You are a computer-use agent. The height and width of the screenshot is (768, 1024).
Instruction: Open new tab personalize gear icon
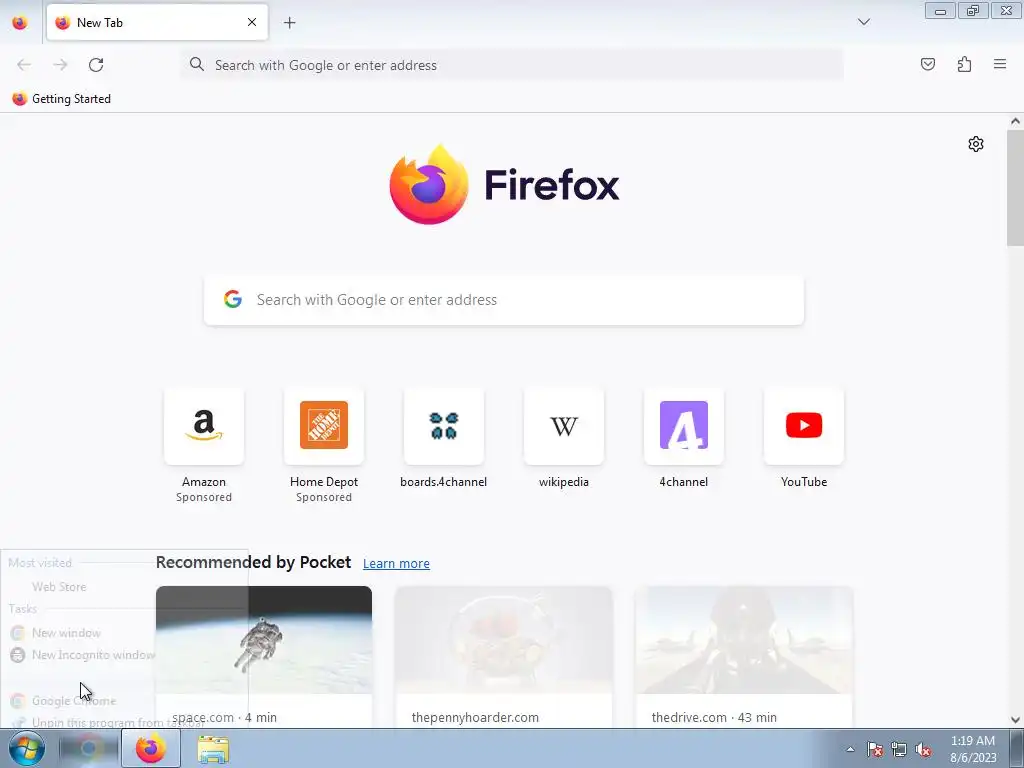pos(976,144)
